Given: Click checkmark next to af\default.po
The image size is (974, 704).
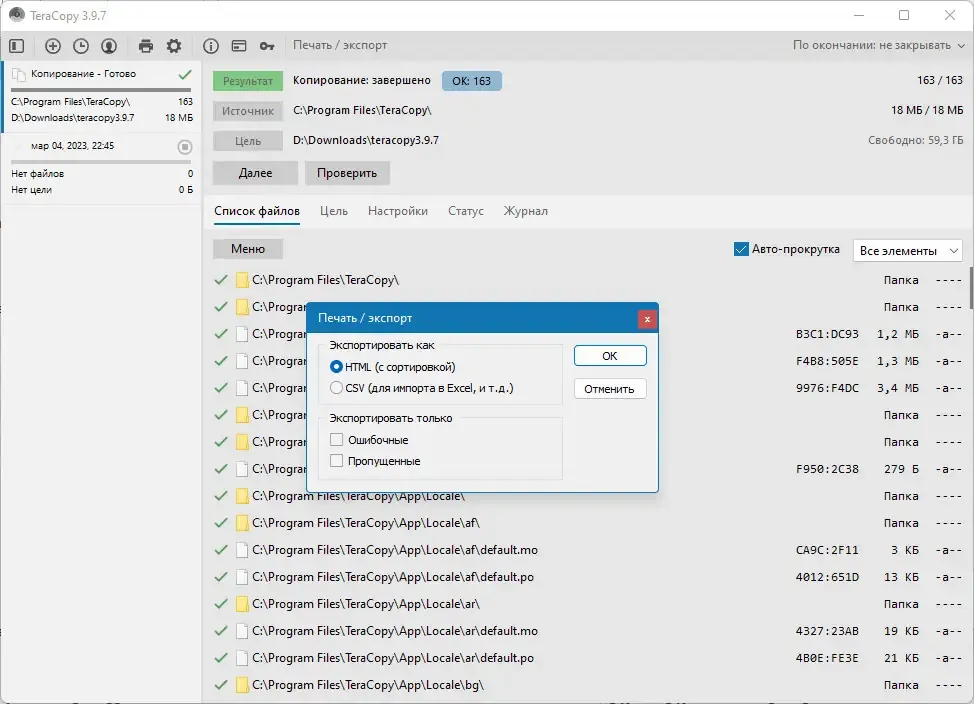Looking at the screenshot, I should click(x=221, y=577).
